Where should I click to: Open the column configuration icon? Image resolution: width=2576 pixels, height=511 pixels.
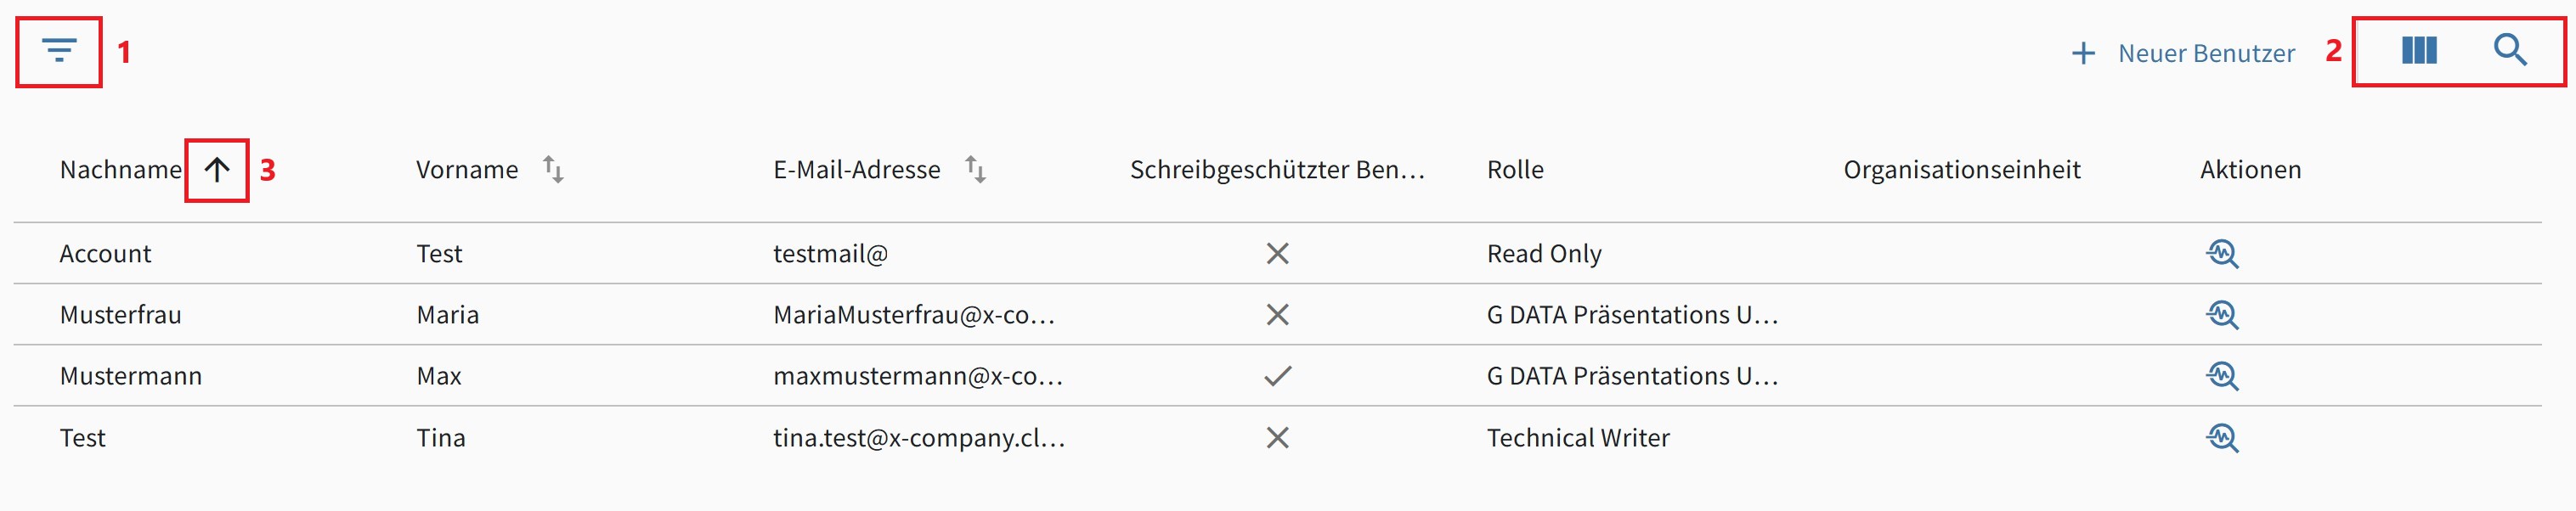pos(2420,52)
